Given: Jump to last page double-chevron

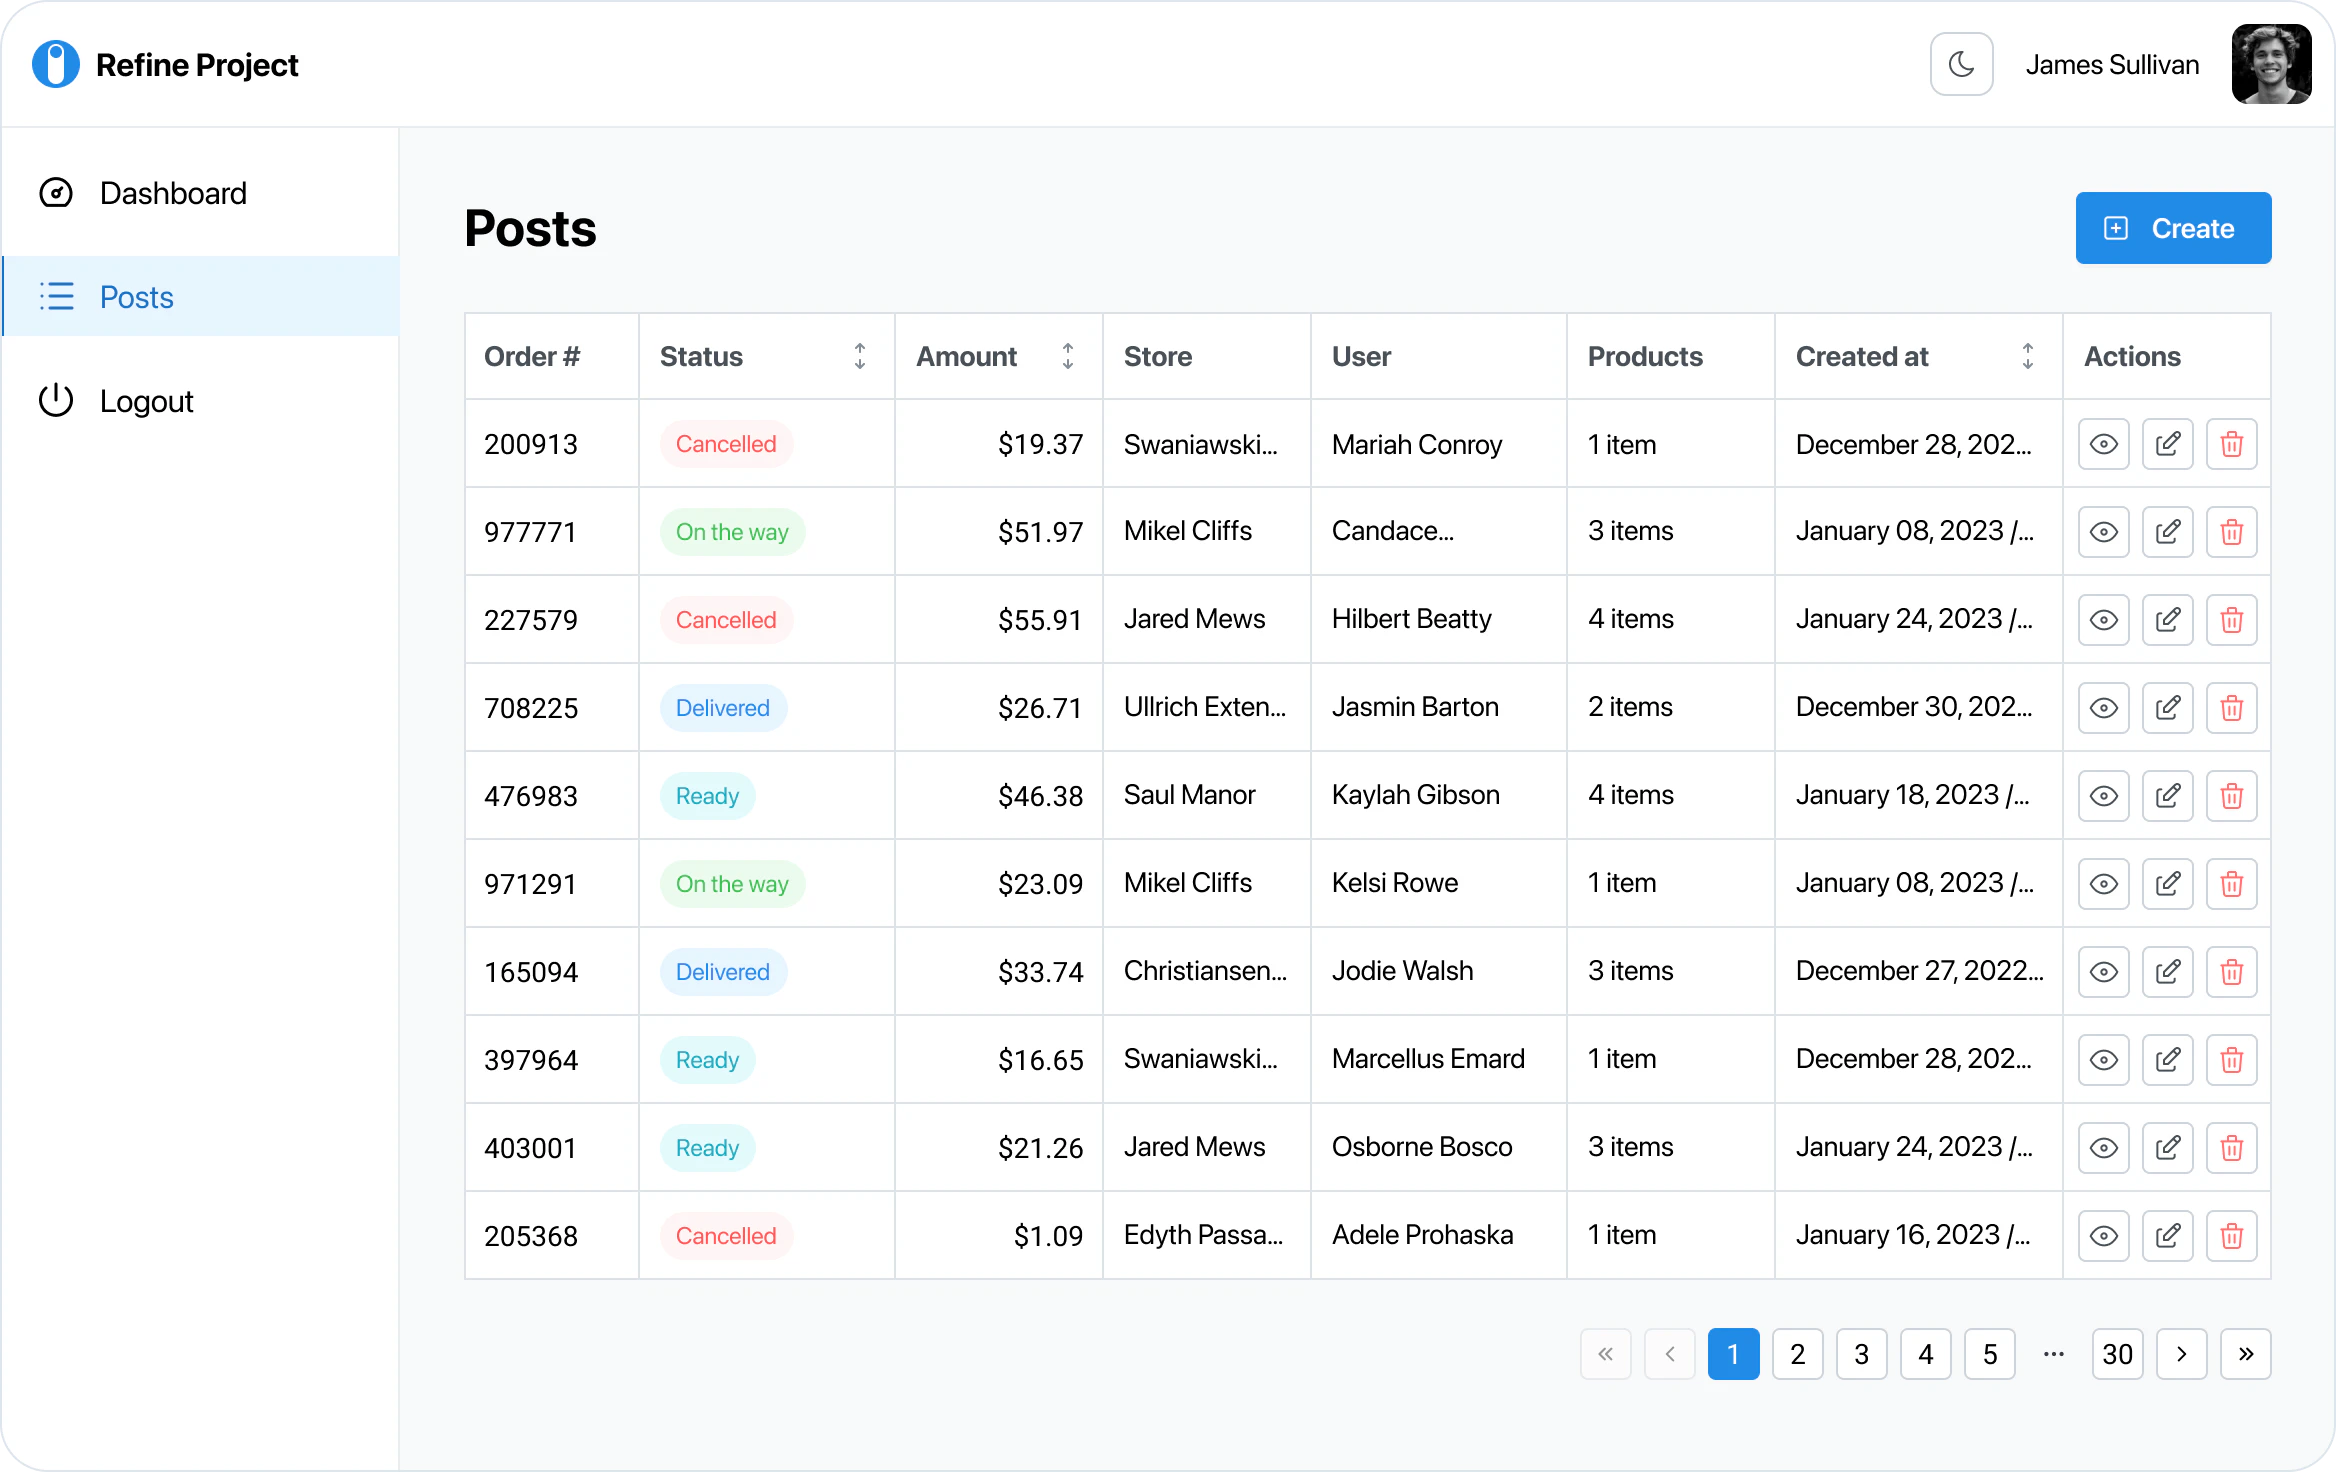Looking at the screenshot, I should [x=2245, y=1354].
